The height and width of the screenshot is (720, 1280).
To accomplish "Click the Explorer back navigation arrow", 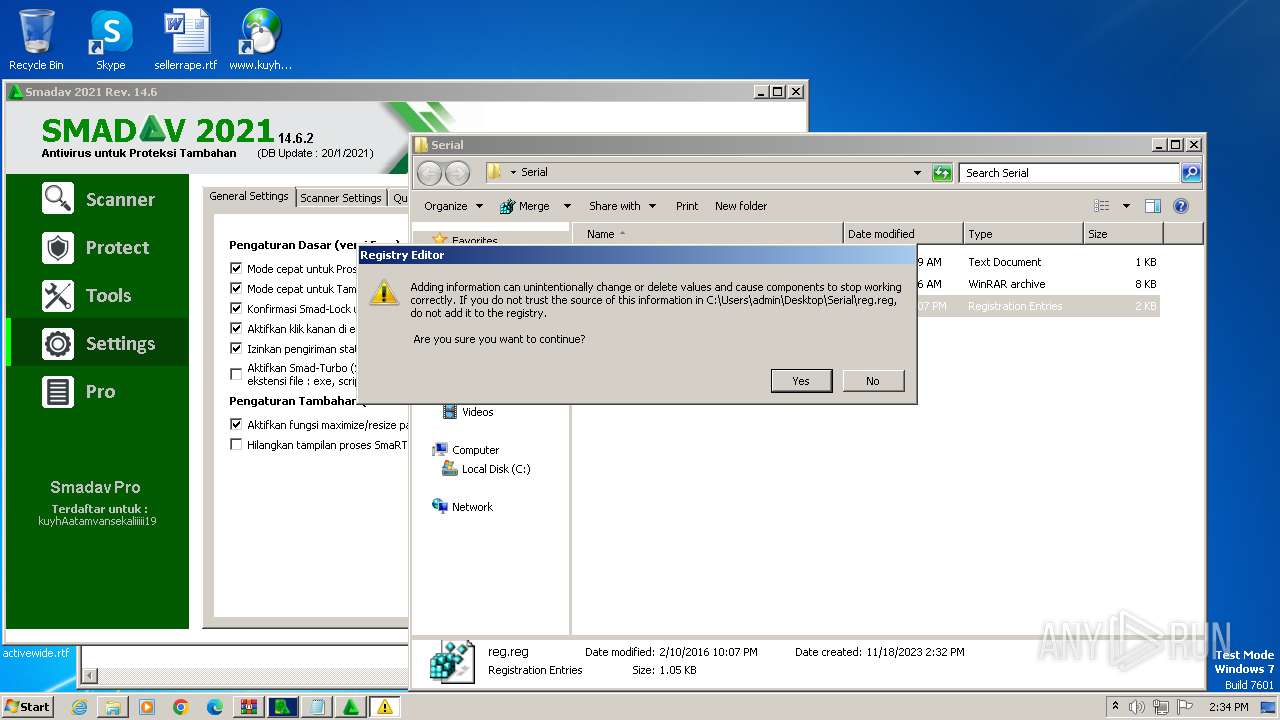I will 429,173.
